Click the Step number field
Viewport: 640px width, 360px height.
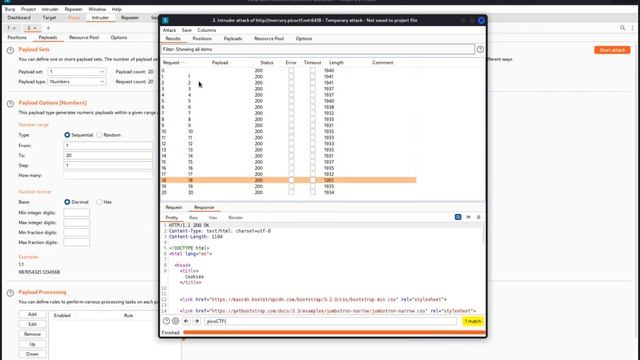point(108,165)
